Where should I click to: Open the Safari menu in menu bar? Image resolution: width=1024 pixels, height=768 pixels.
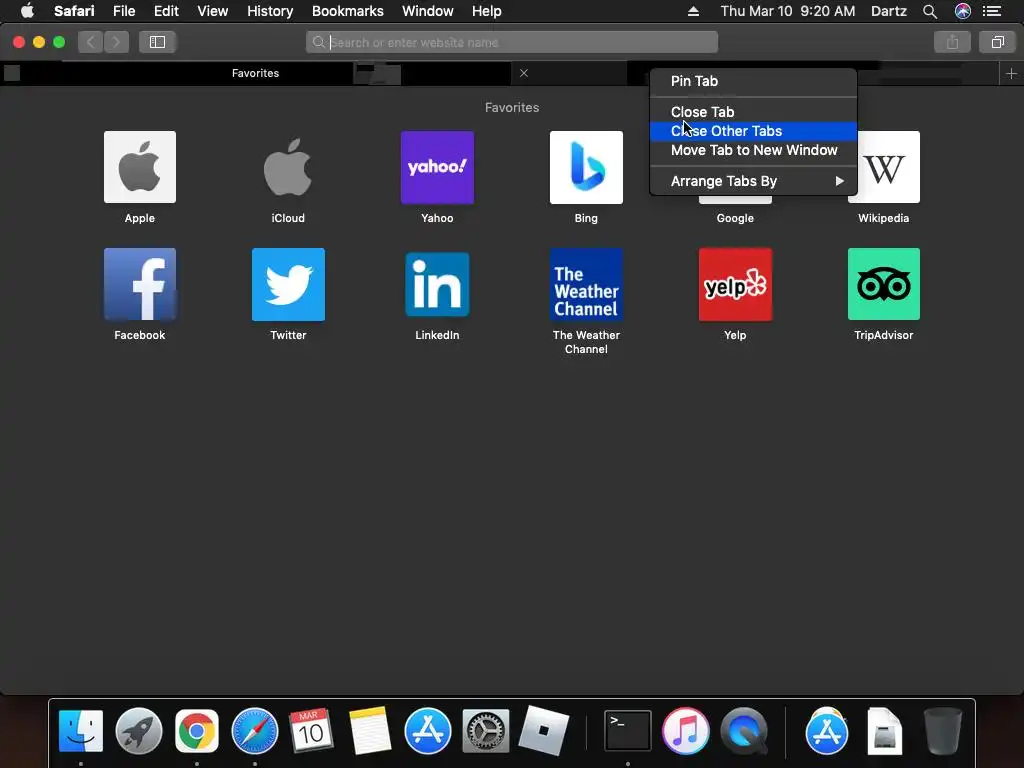(x=74, y=11)
